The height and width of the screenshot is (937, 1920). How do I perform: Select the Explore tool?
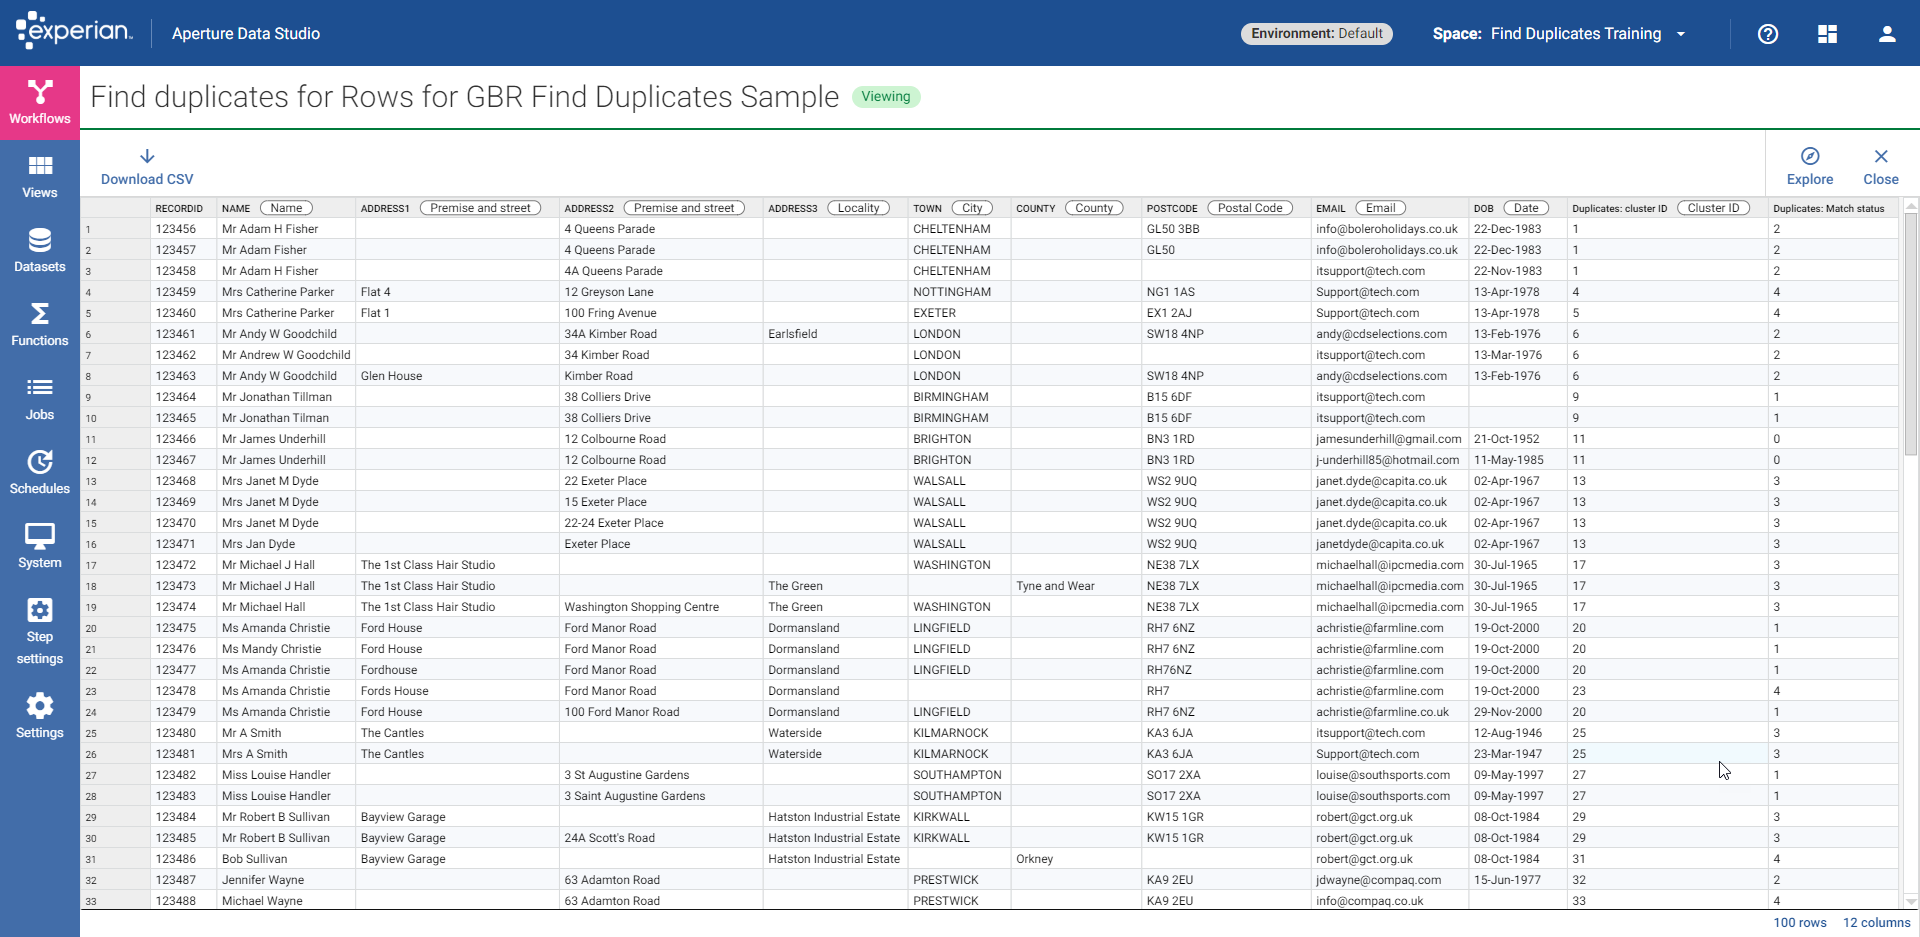click(1811, 165)
